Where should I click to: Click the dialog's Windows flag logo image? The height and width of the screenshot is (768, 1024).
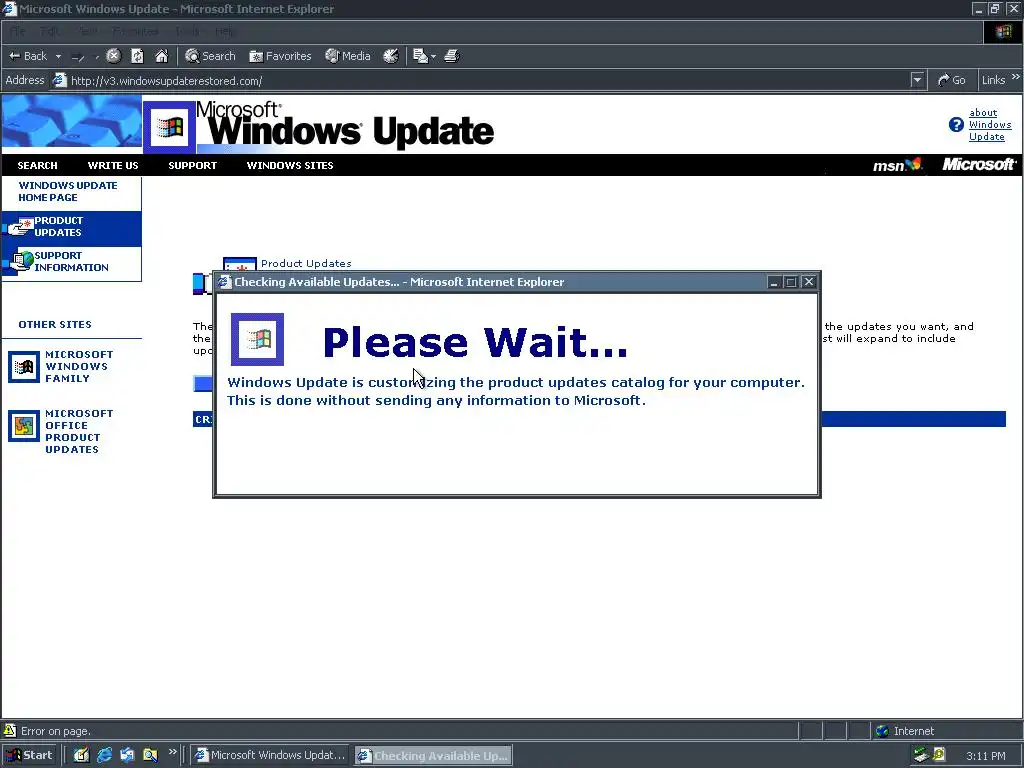tap(257, 339)
